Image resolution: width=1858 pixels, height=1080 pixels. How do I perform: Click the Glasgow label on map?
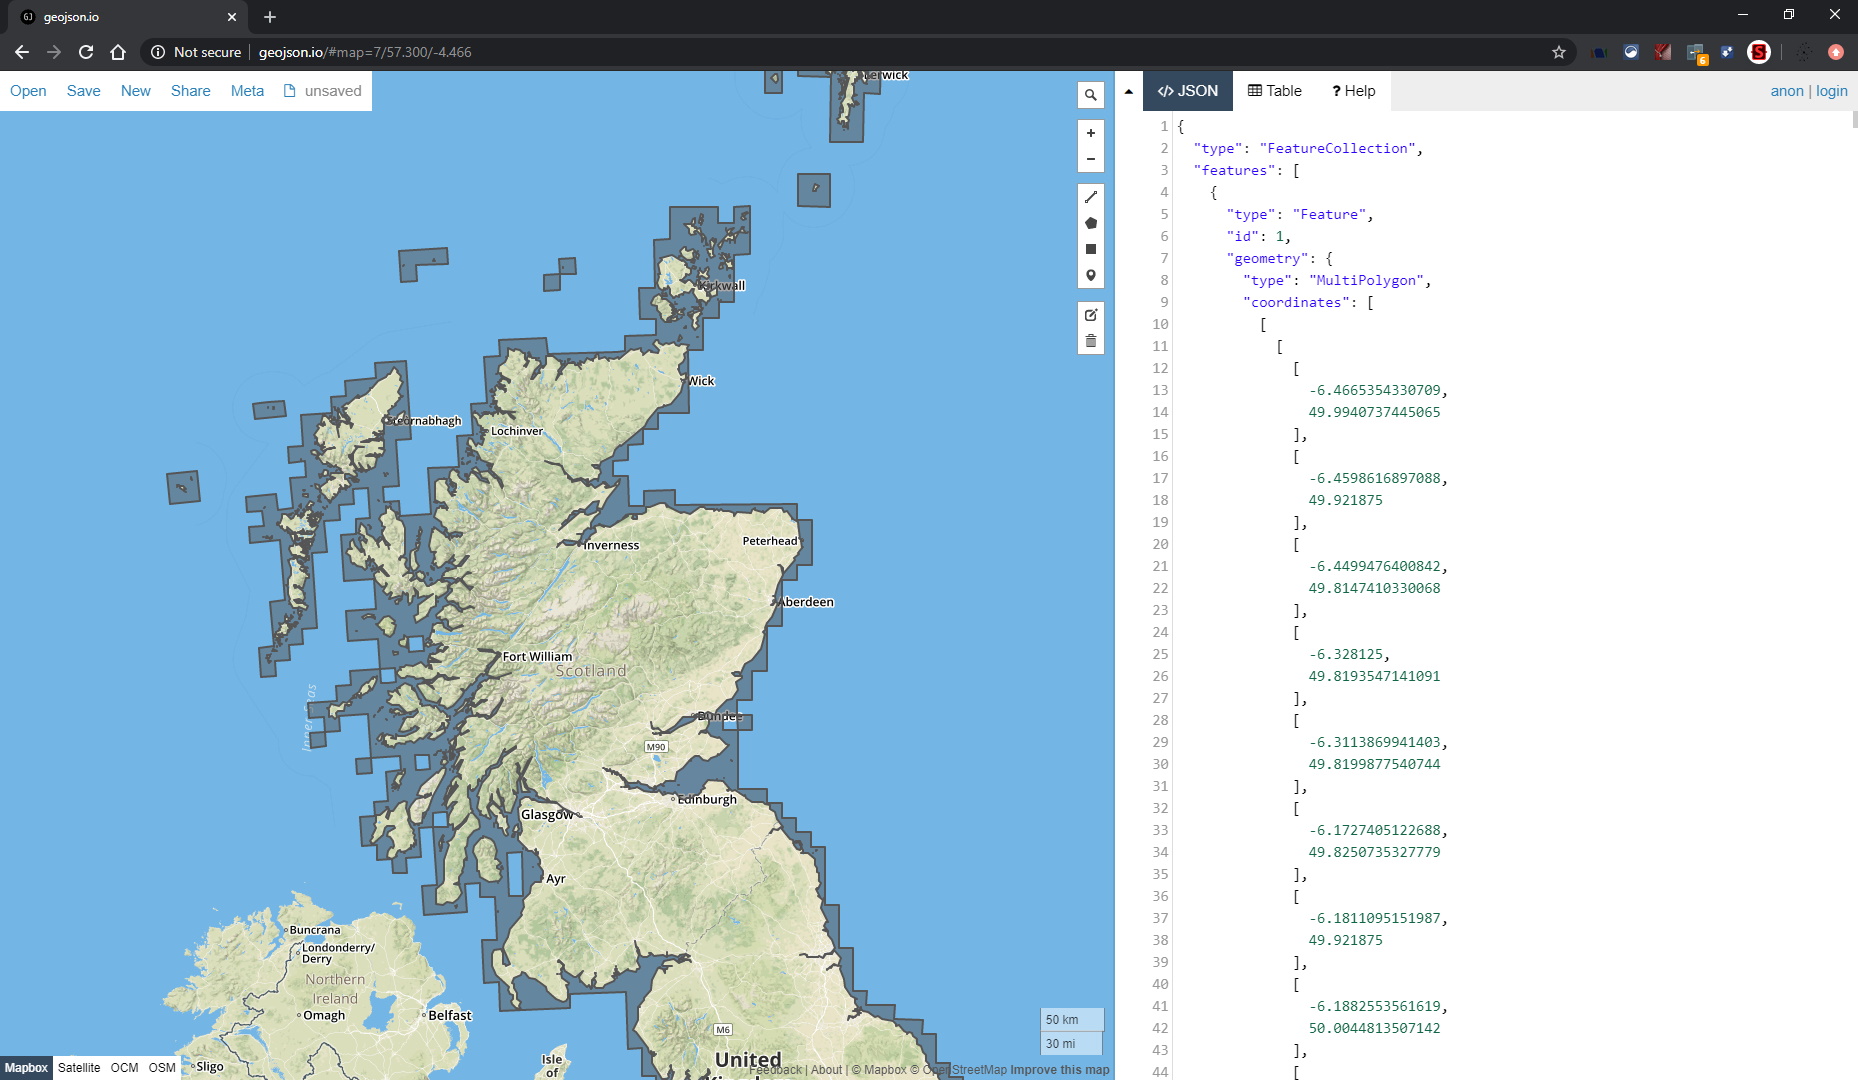(547, 814)
